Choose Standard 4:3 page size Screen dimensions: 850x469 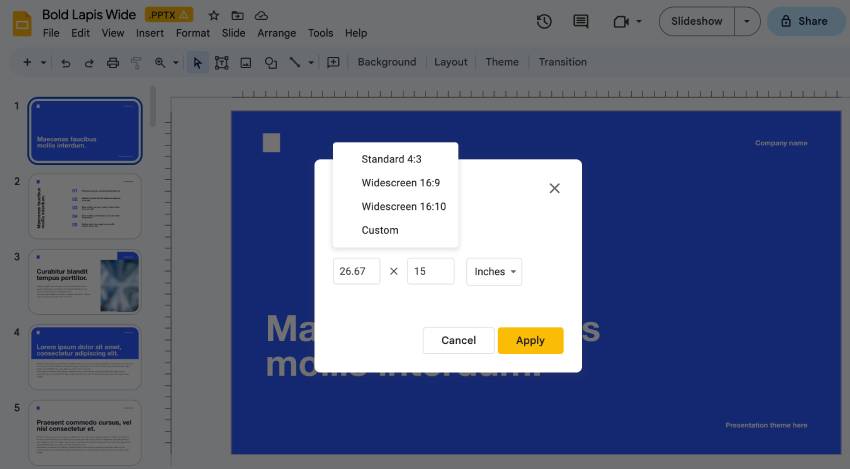[395, 159]
